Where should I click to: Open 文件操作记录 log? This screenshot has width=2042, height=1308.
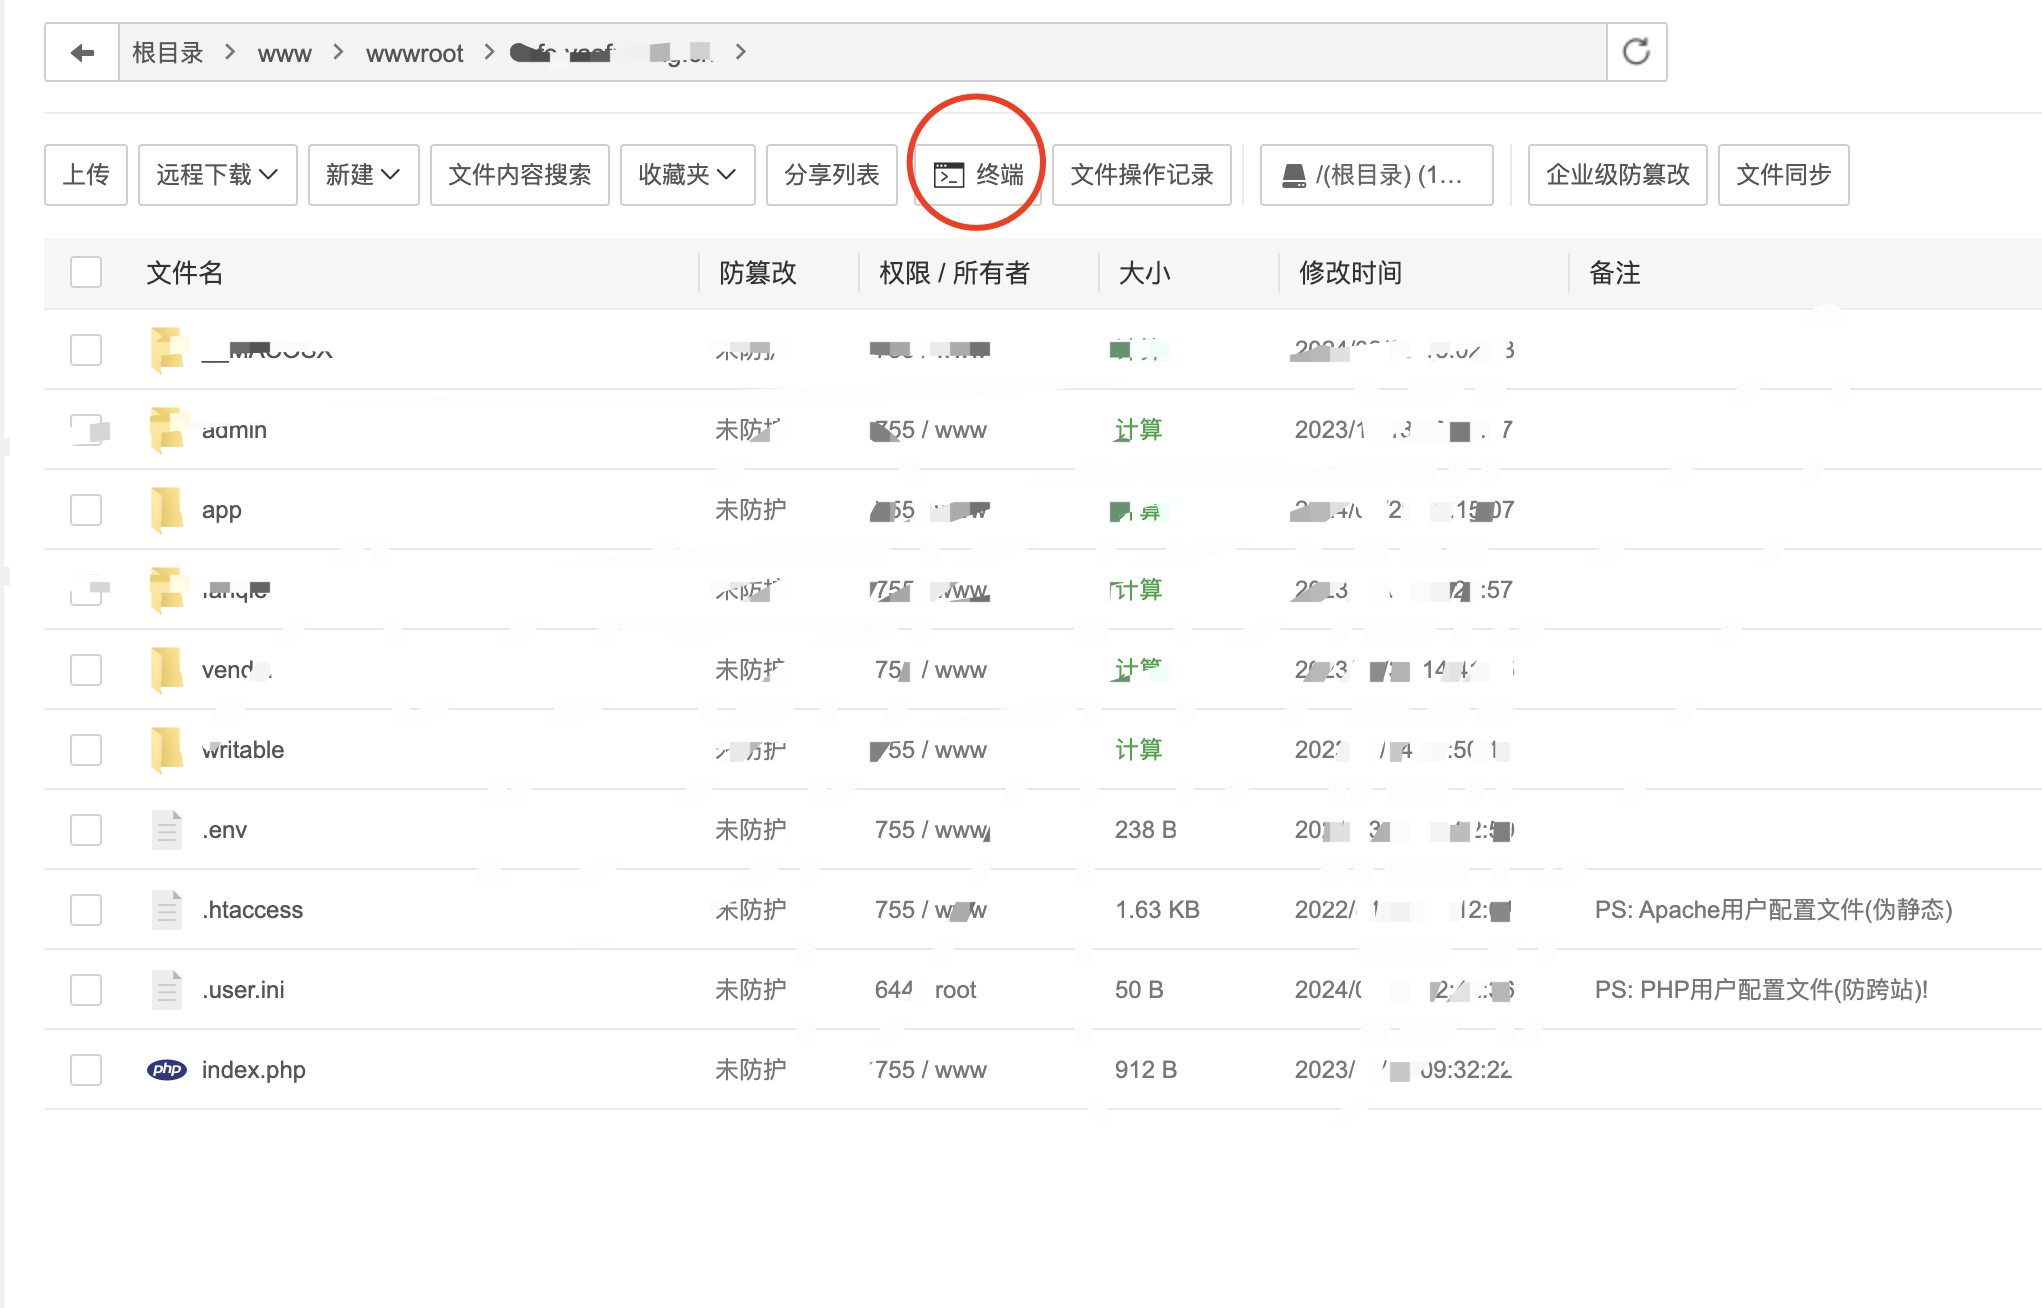coord(1141,175)
